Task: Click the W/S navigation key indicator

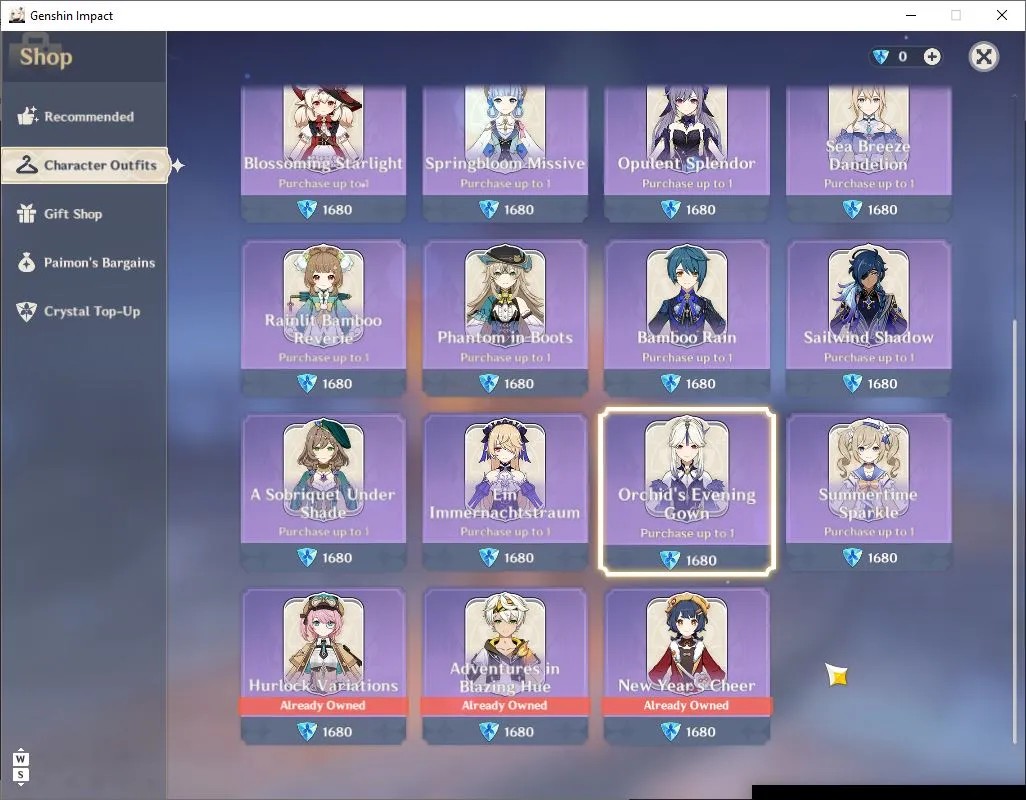Action: pyautogui.click(x=20, y=767)
